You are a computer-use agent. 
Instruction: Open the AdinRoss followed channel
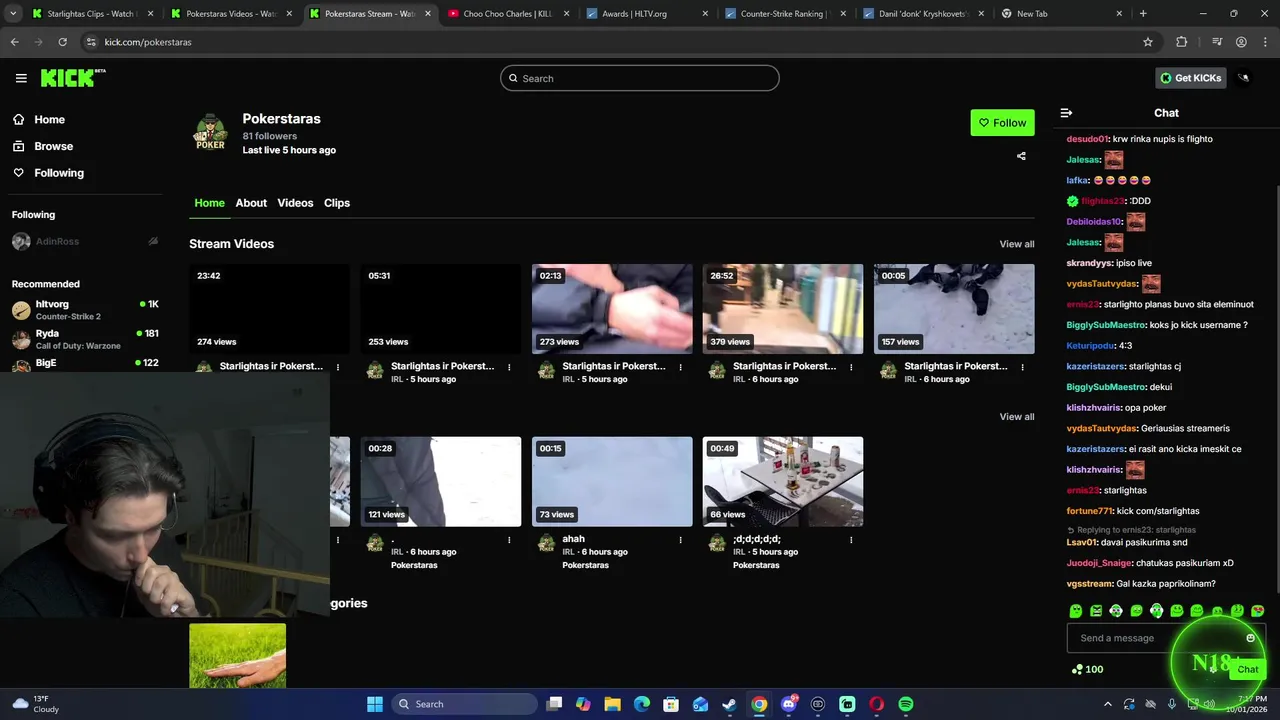[x=85, y=241]
